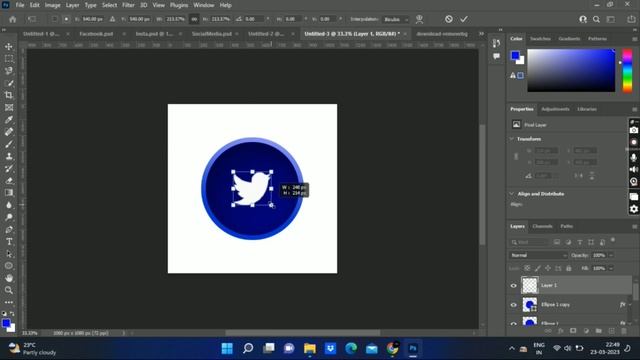The height and width of the screenshot is (360, 640).
Task: Select the Lasso tool
Action: click(9, 71)
